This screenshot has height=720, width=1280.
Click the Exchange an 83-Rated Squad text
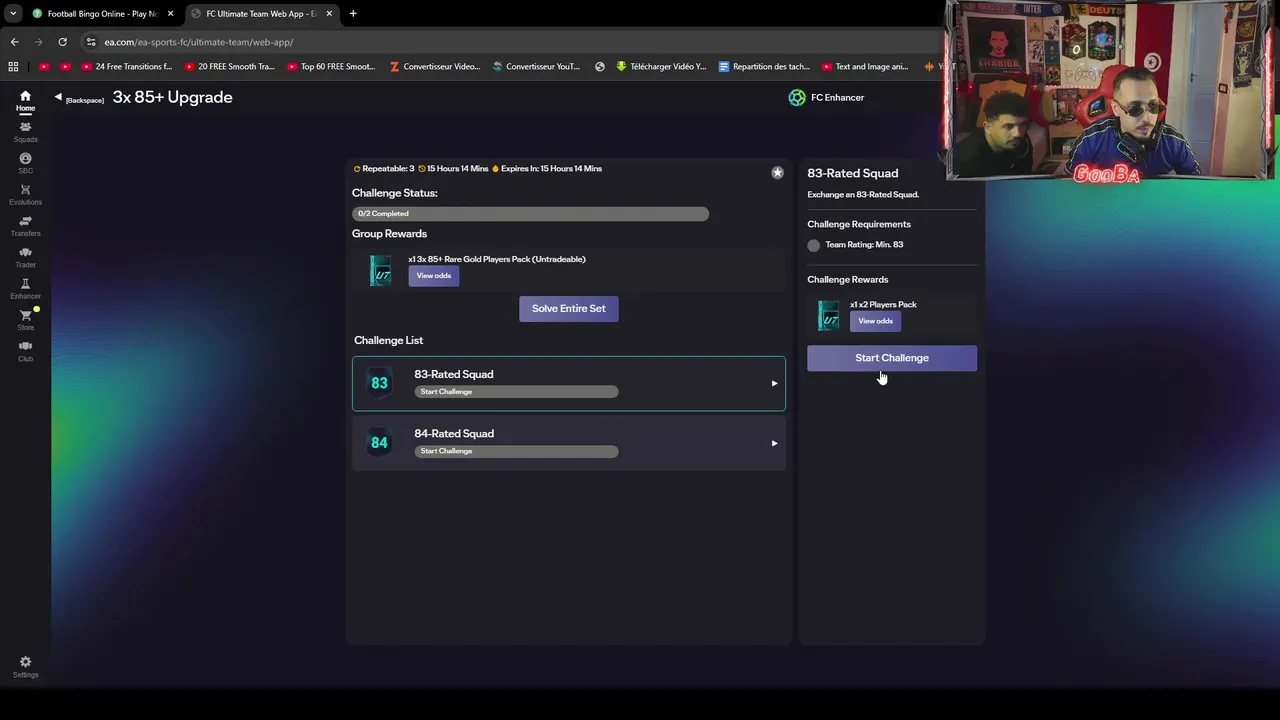[x=863, y=195]
